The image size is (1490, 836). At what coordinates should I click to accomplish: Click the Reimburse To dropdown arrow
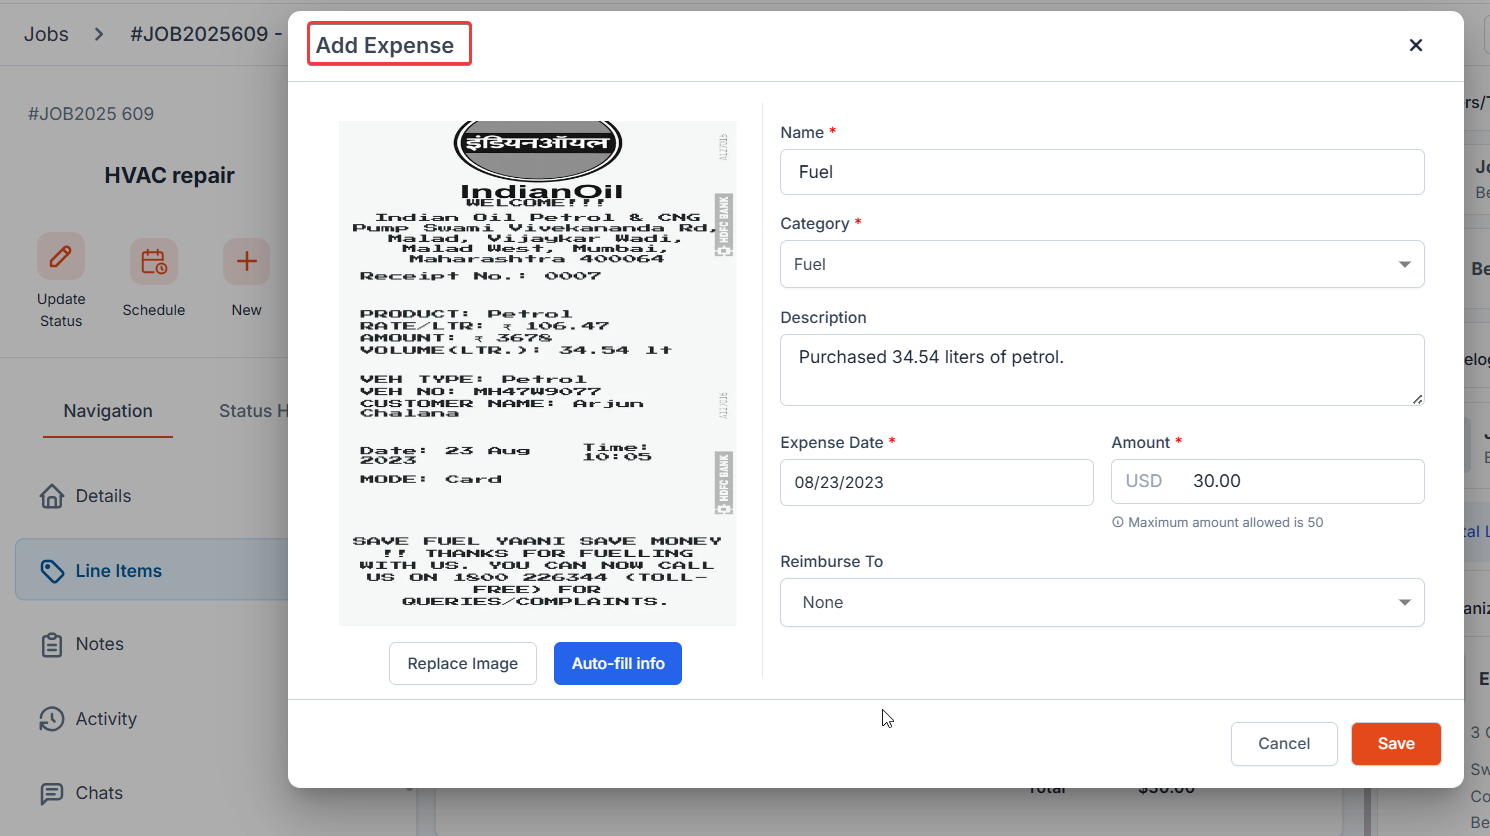[x=1404, y=602]
